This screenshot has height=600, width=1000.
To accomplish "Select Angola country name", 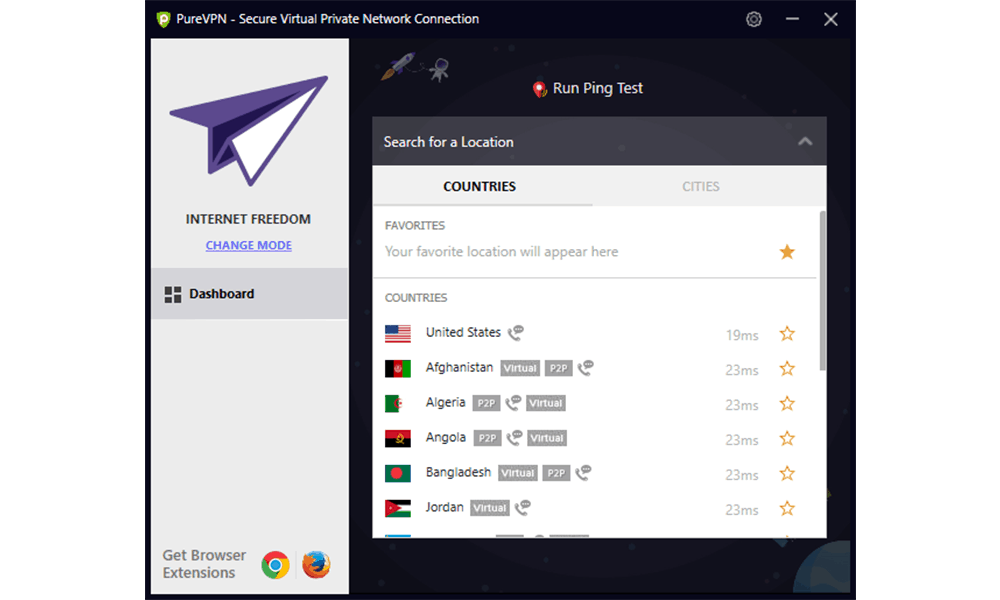I will click(446, 438).
